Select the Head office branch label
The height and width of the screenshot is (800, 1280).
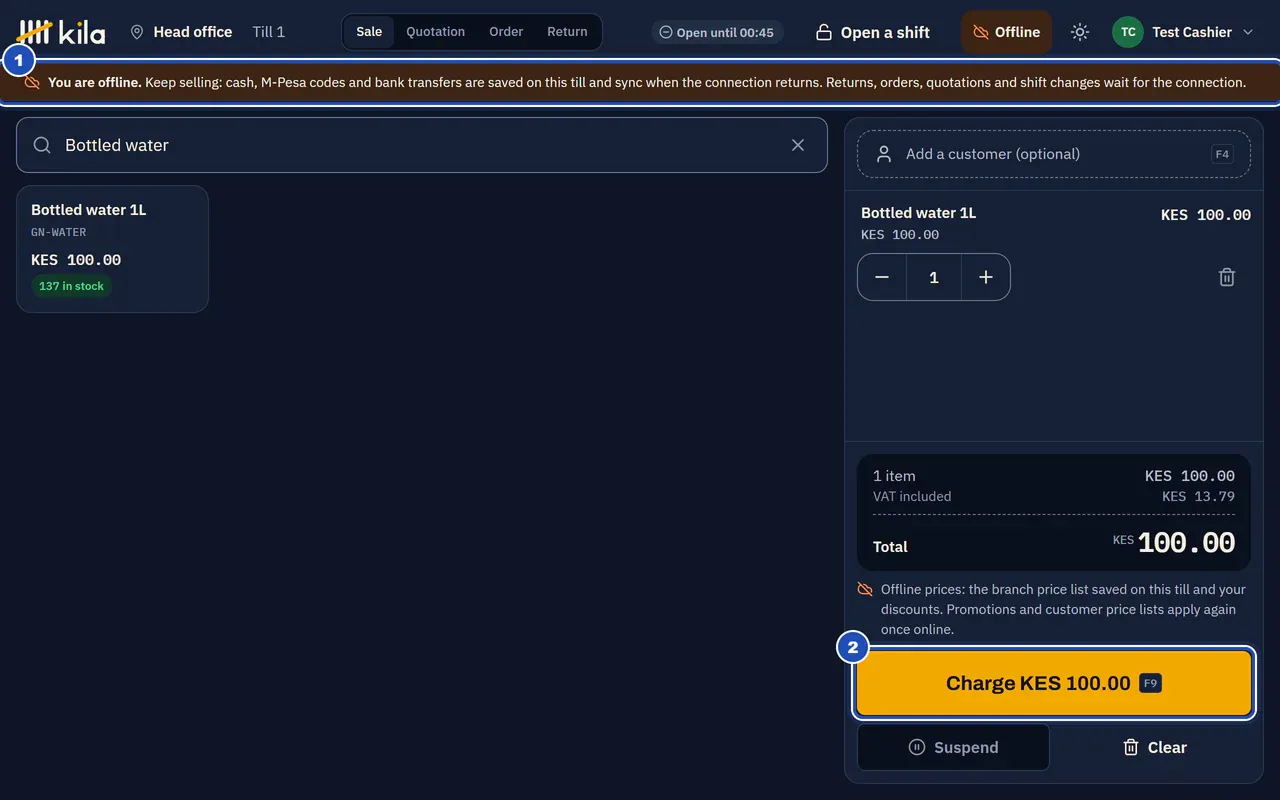tap(193, 32)
